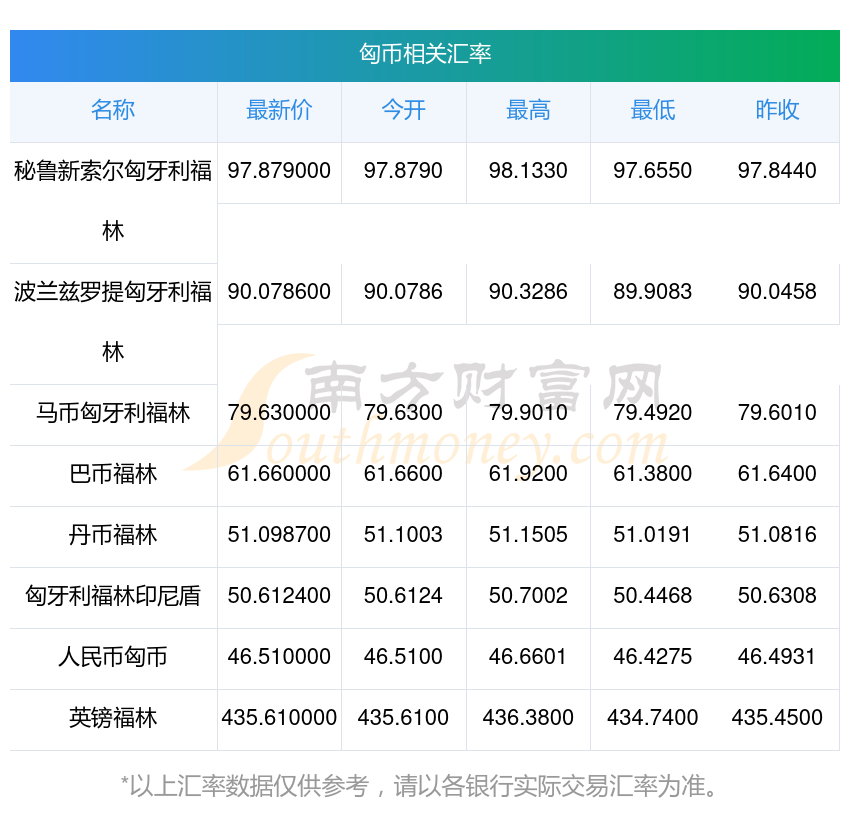Select the 马币匈牙利福林 row label
850x817 pixels.
coord(113,413)
